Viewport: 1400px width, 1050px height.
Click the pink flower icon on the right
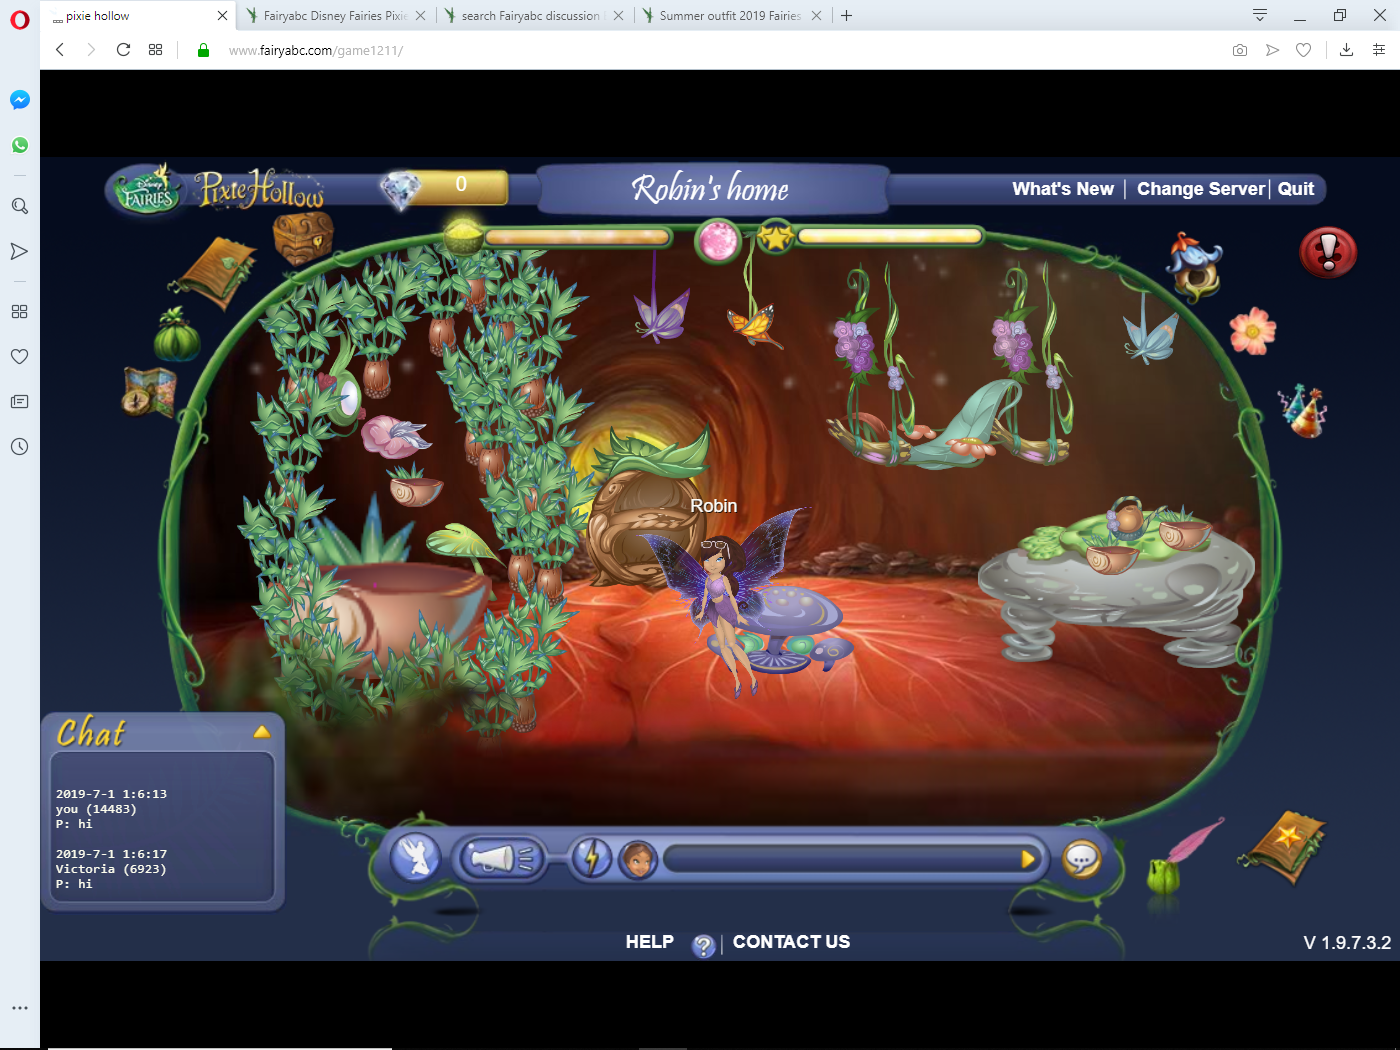[1253, 333]
